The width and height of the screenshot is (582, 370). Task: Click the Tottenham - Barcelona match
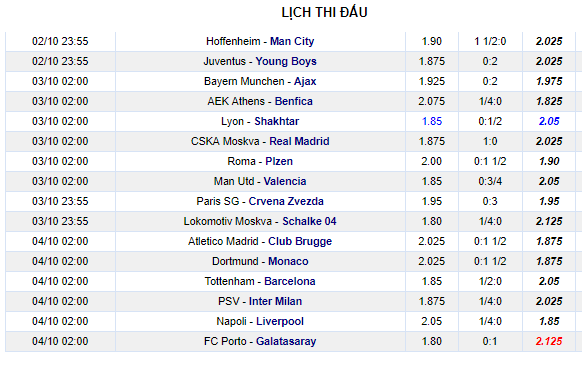260,282
